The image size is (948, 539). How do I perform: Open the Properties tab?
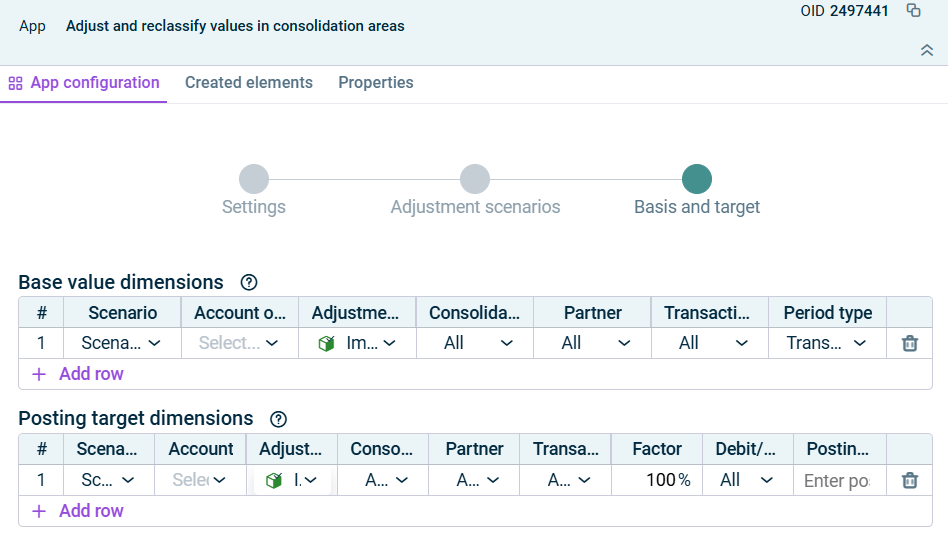coord(375,83)
